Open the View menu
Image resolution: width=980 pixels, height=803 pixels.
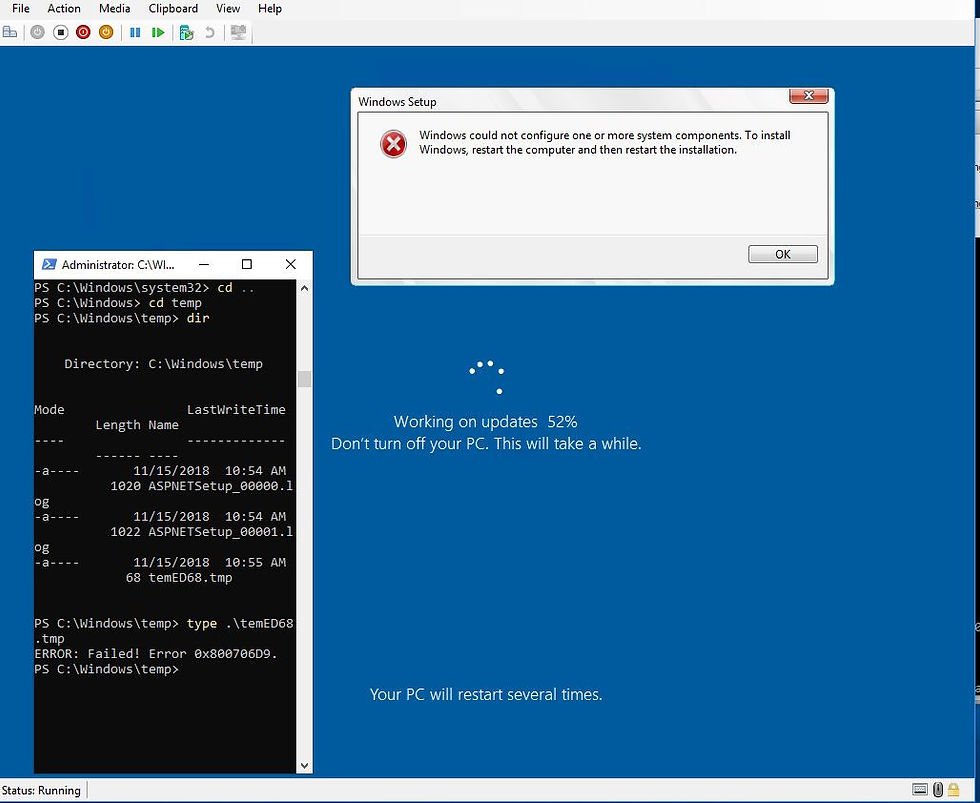[228, 9]
